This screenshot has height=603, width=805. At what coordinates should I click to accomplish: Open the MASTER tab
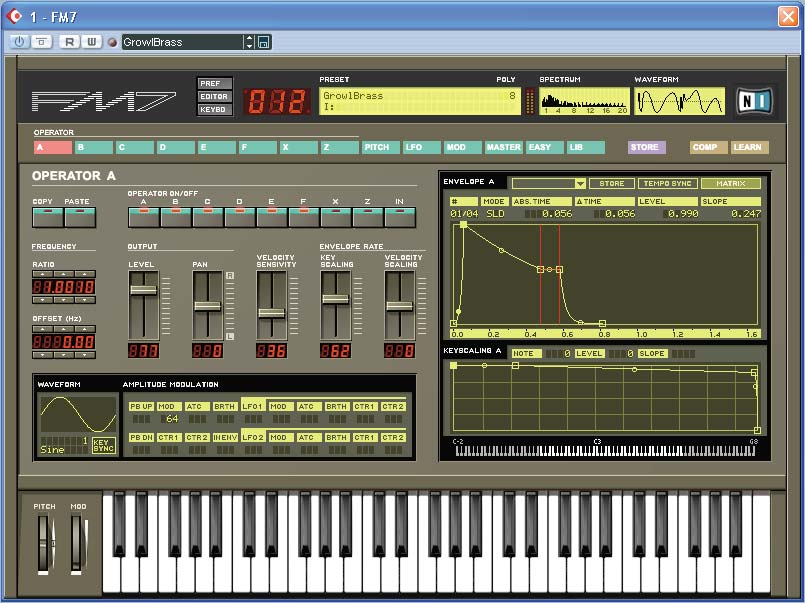tap(504, 147)
